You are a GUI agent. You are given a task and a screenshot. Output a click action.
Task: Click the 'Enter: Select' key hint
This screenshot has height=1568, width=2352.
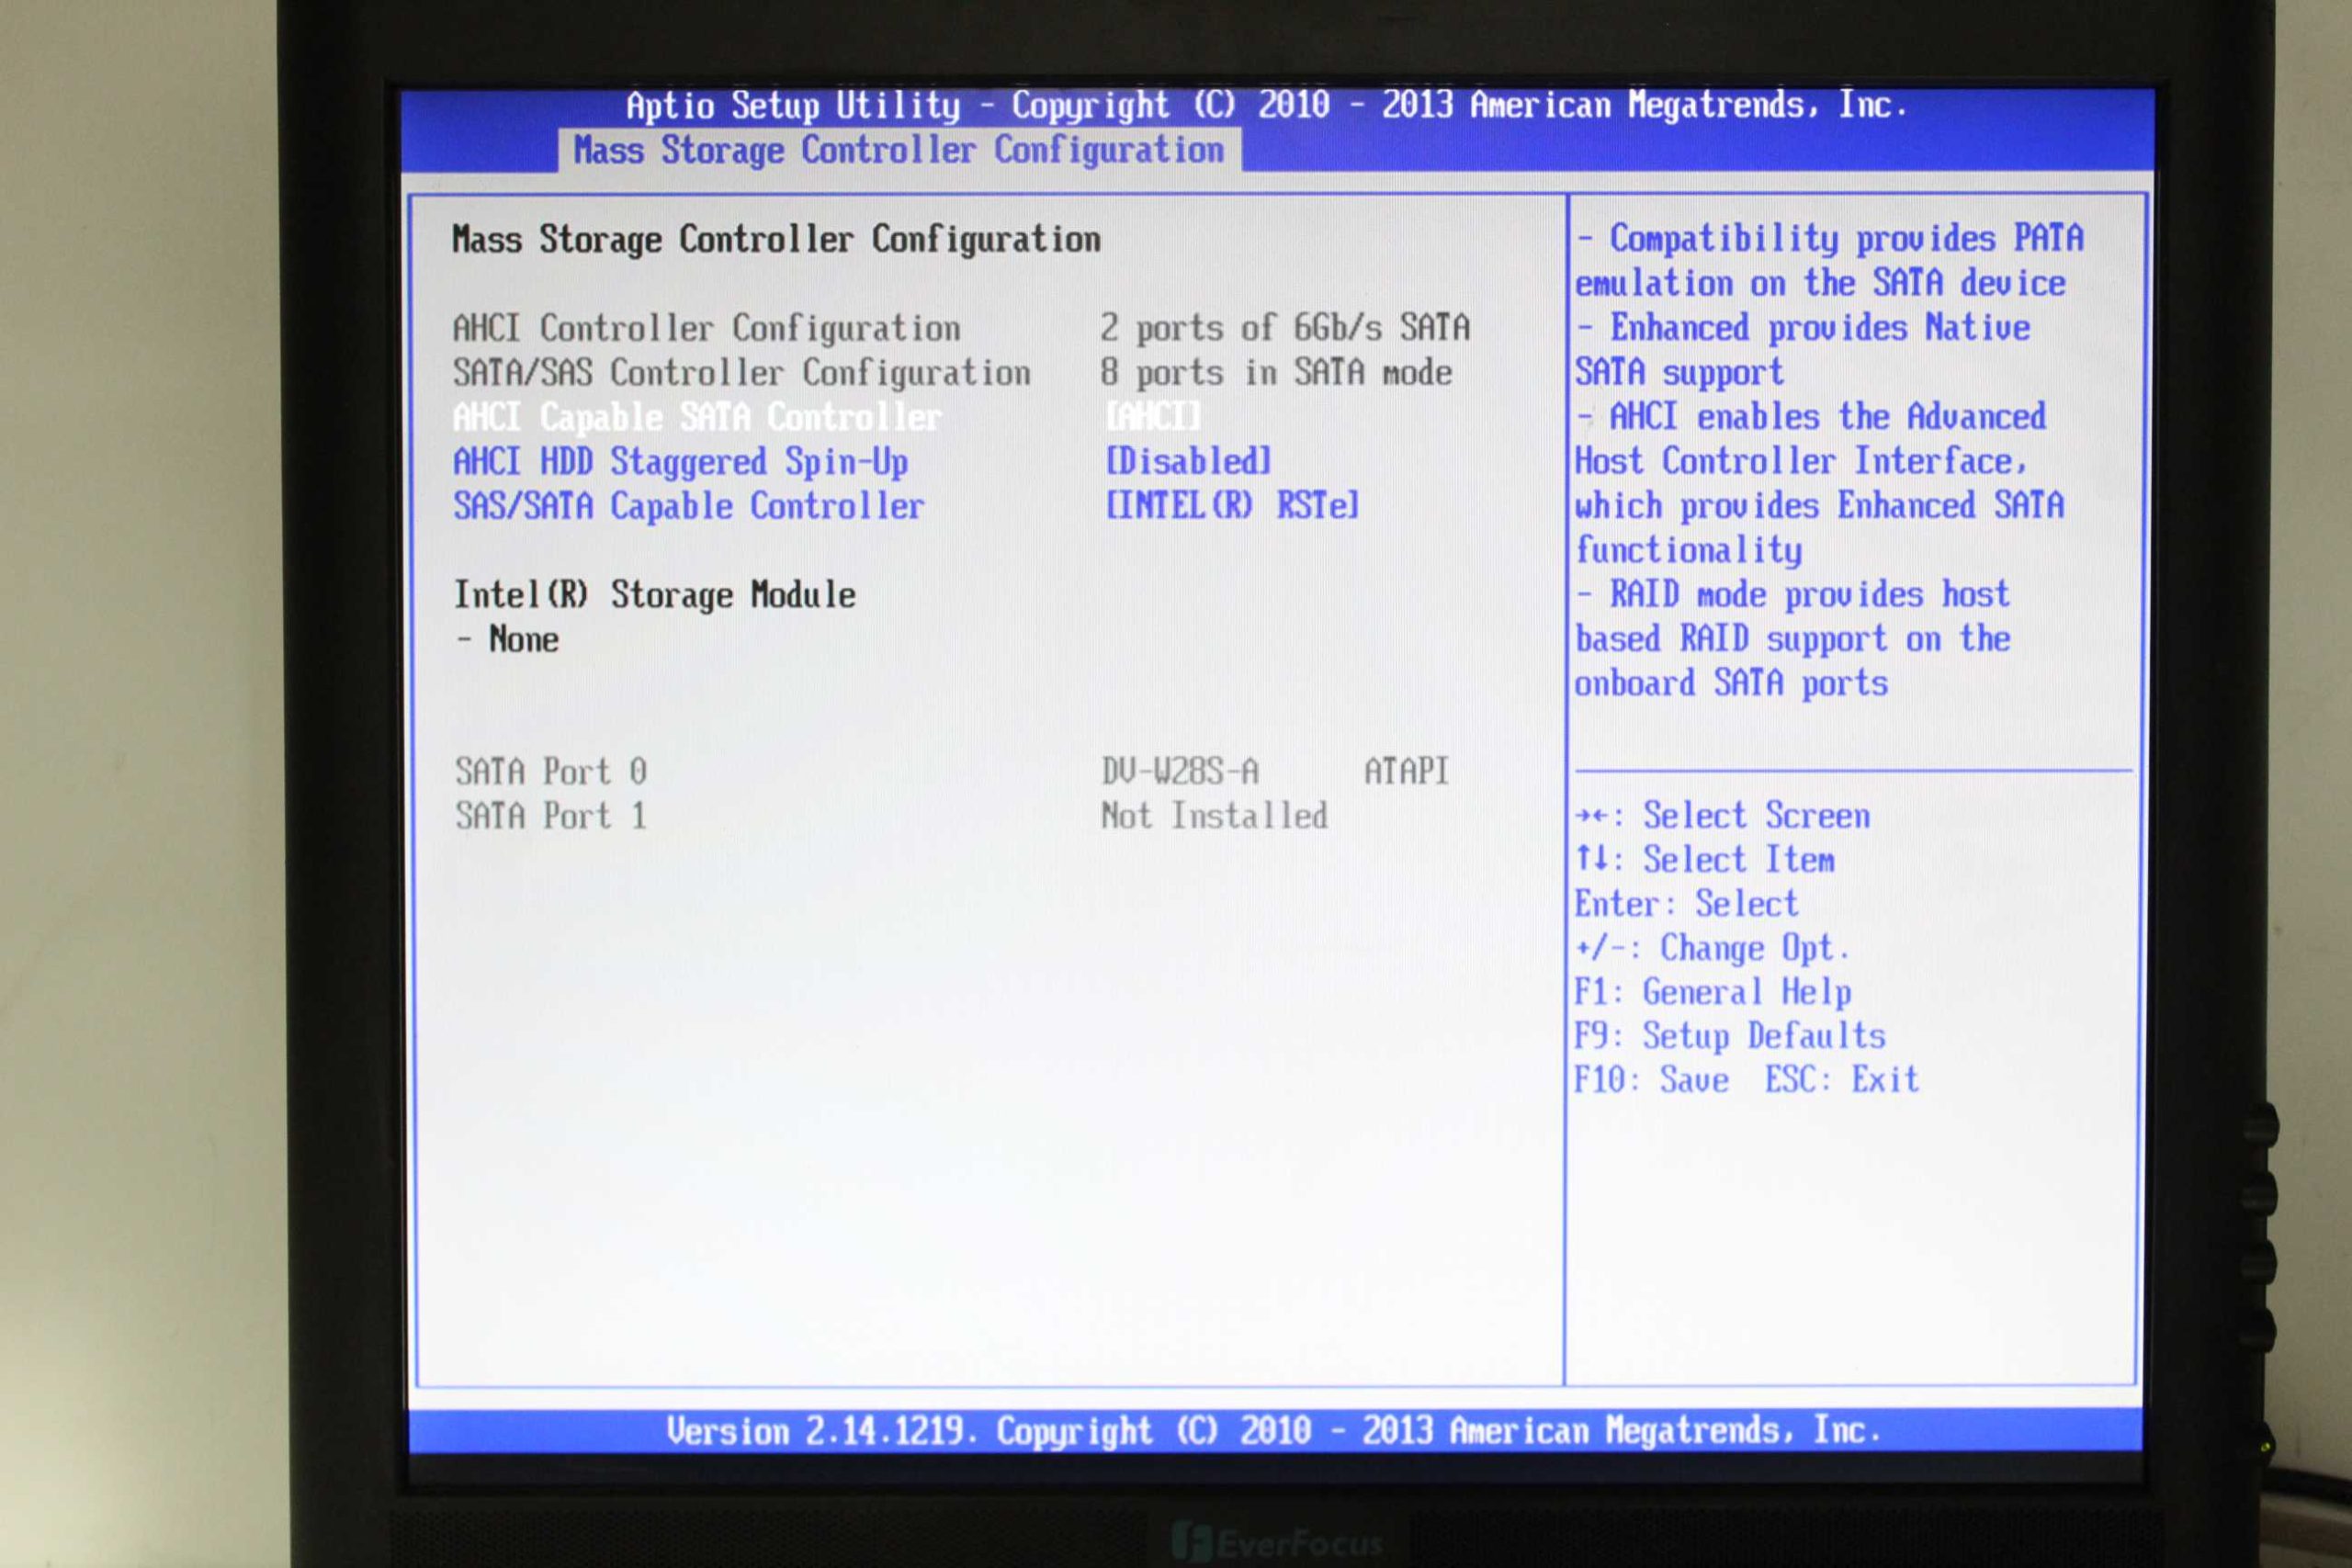[1686, 904]
